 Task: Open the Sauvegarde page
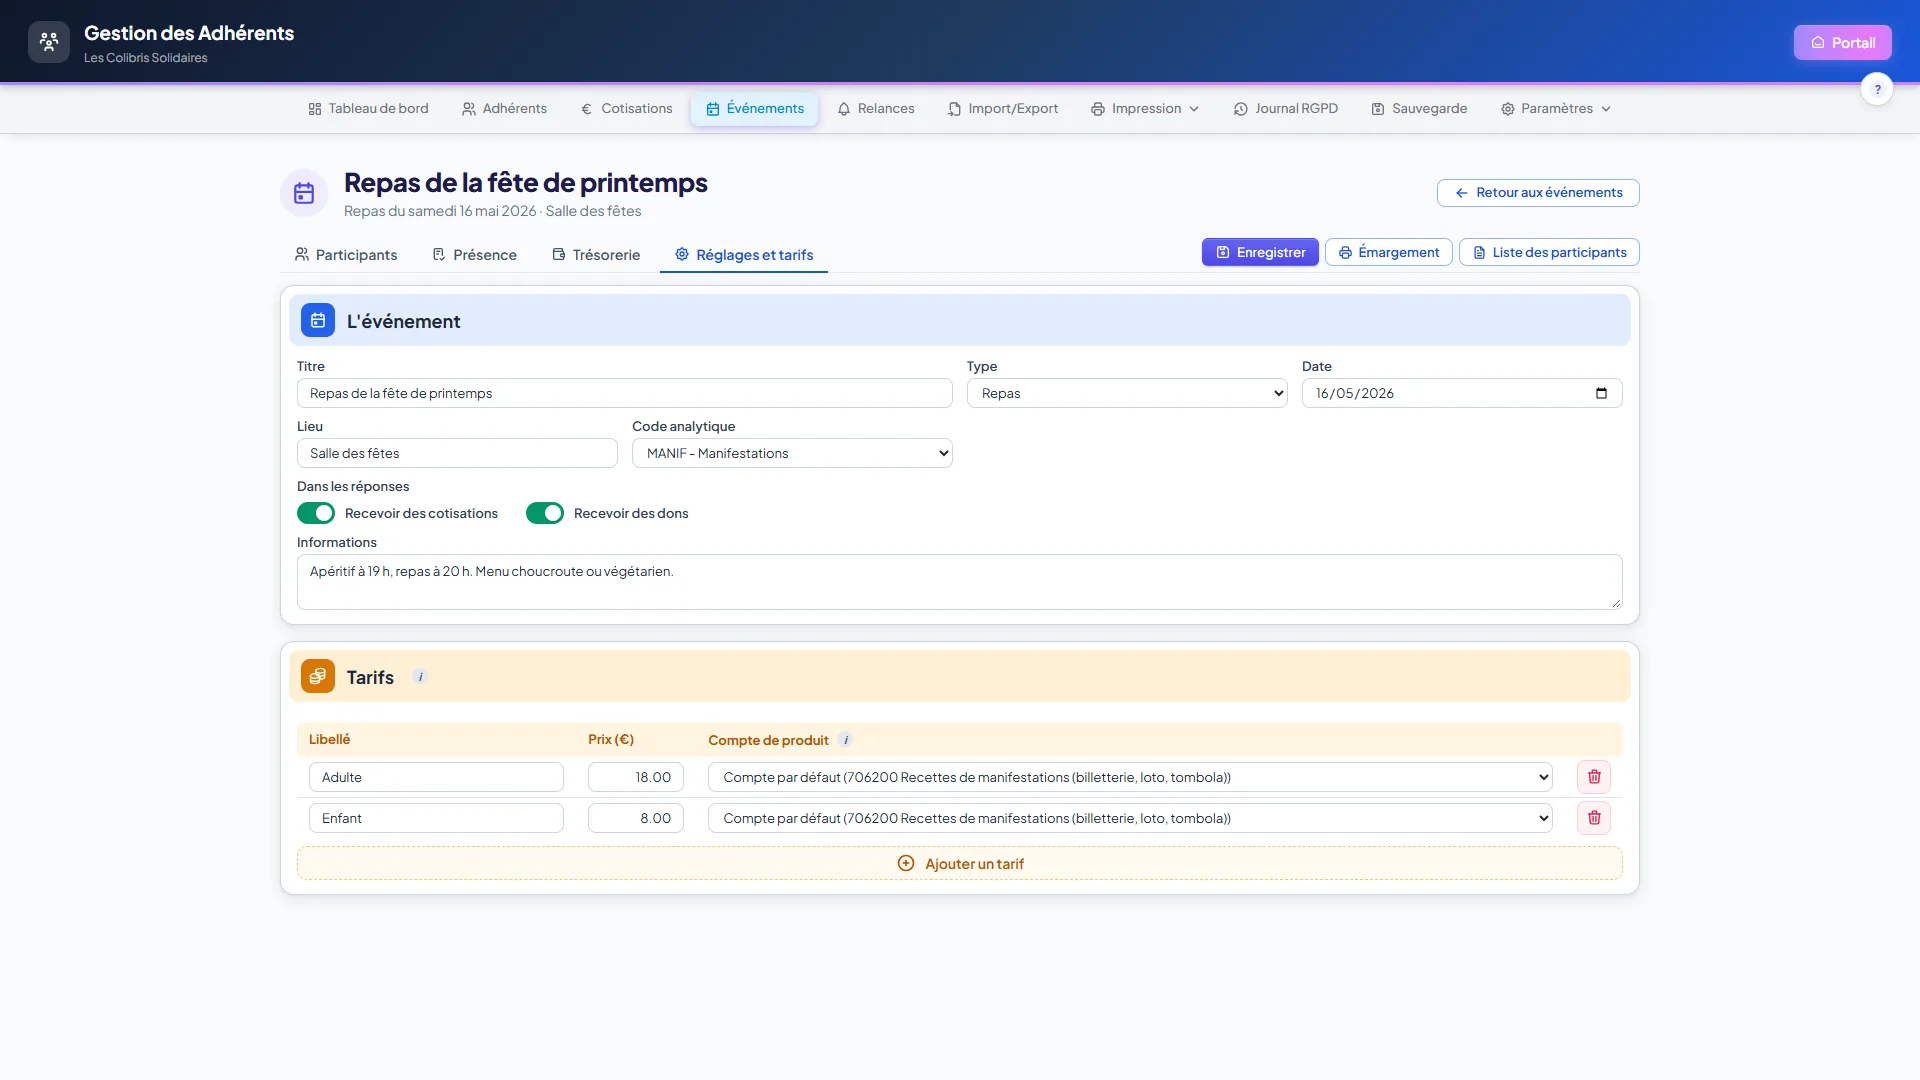coord(1419,109)
